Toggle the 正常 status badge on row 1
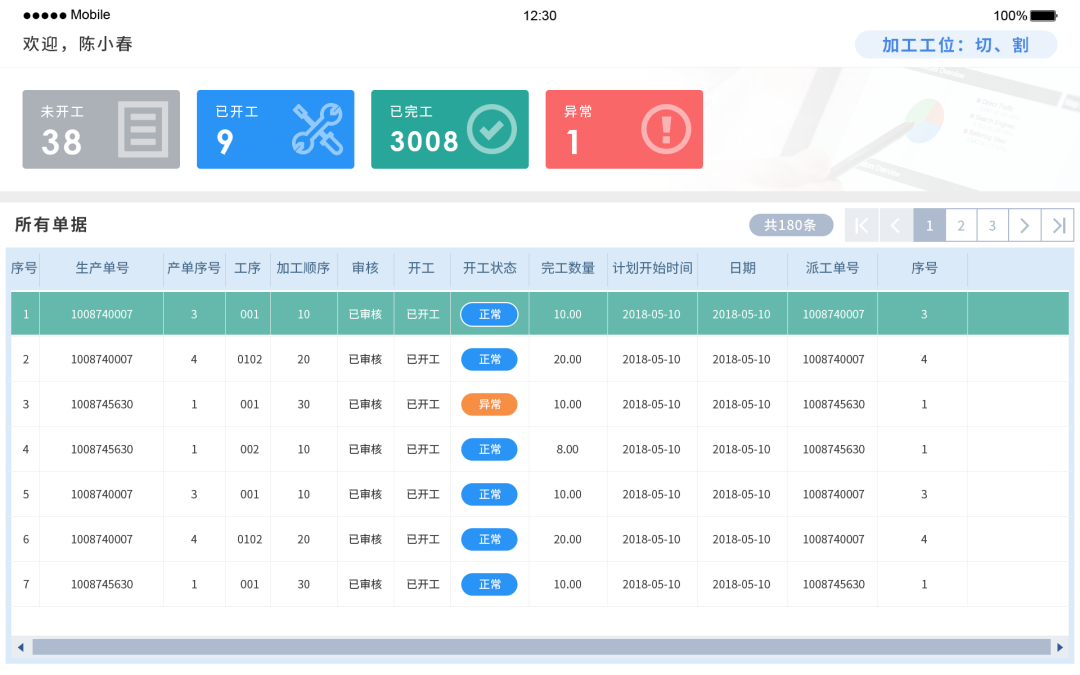Image resolution: width=1080 pixels, height=675 pixels. pos(489,314)
